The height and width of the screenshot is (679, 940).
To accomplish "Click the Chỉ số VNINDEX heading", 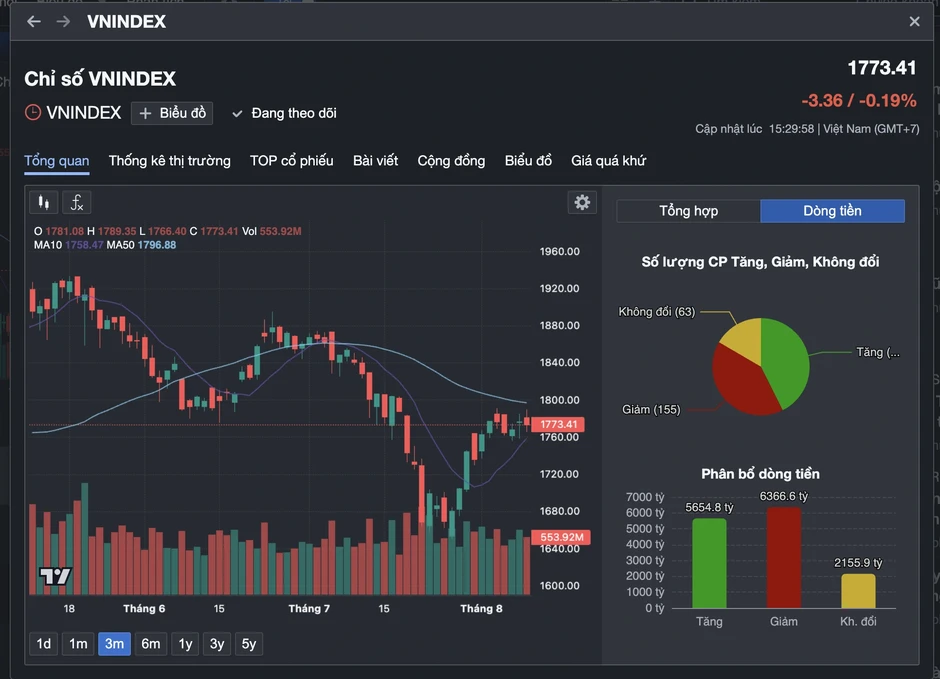I will click(x=100, y=79).
